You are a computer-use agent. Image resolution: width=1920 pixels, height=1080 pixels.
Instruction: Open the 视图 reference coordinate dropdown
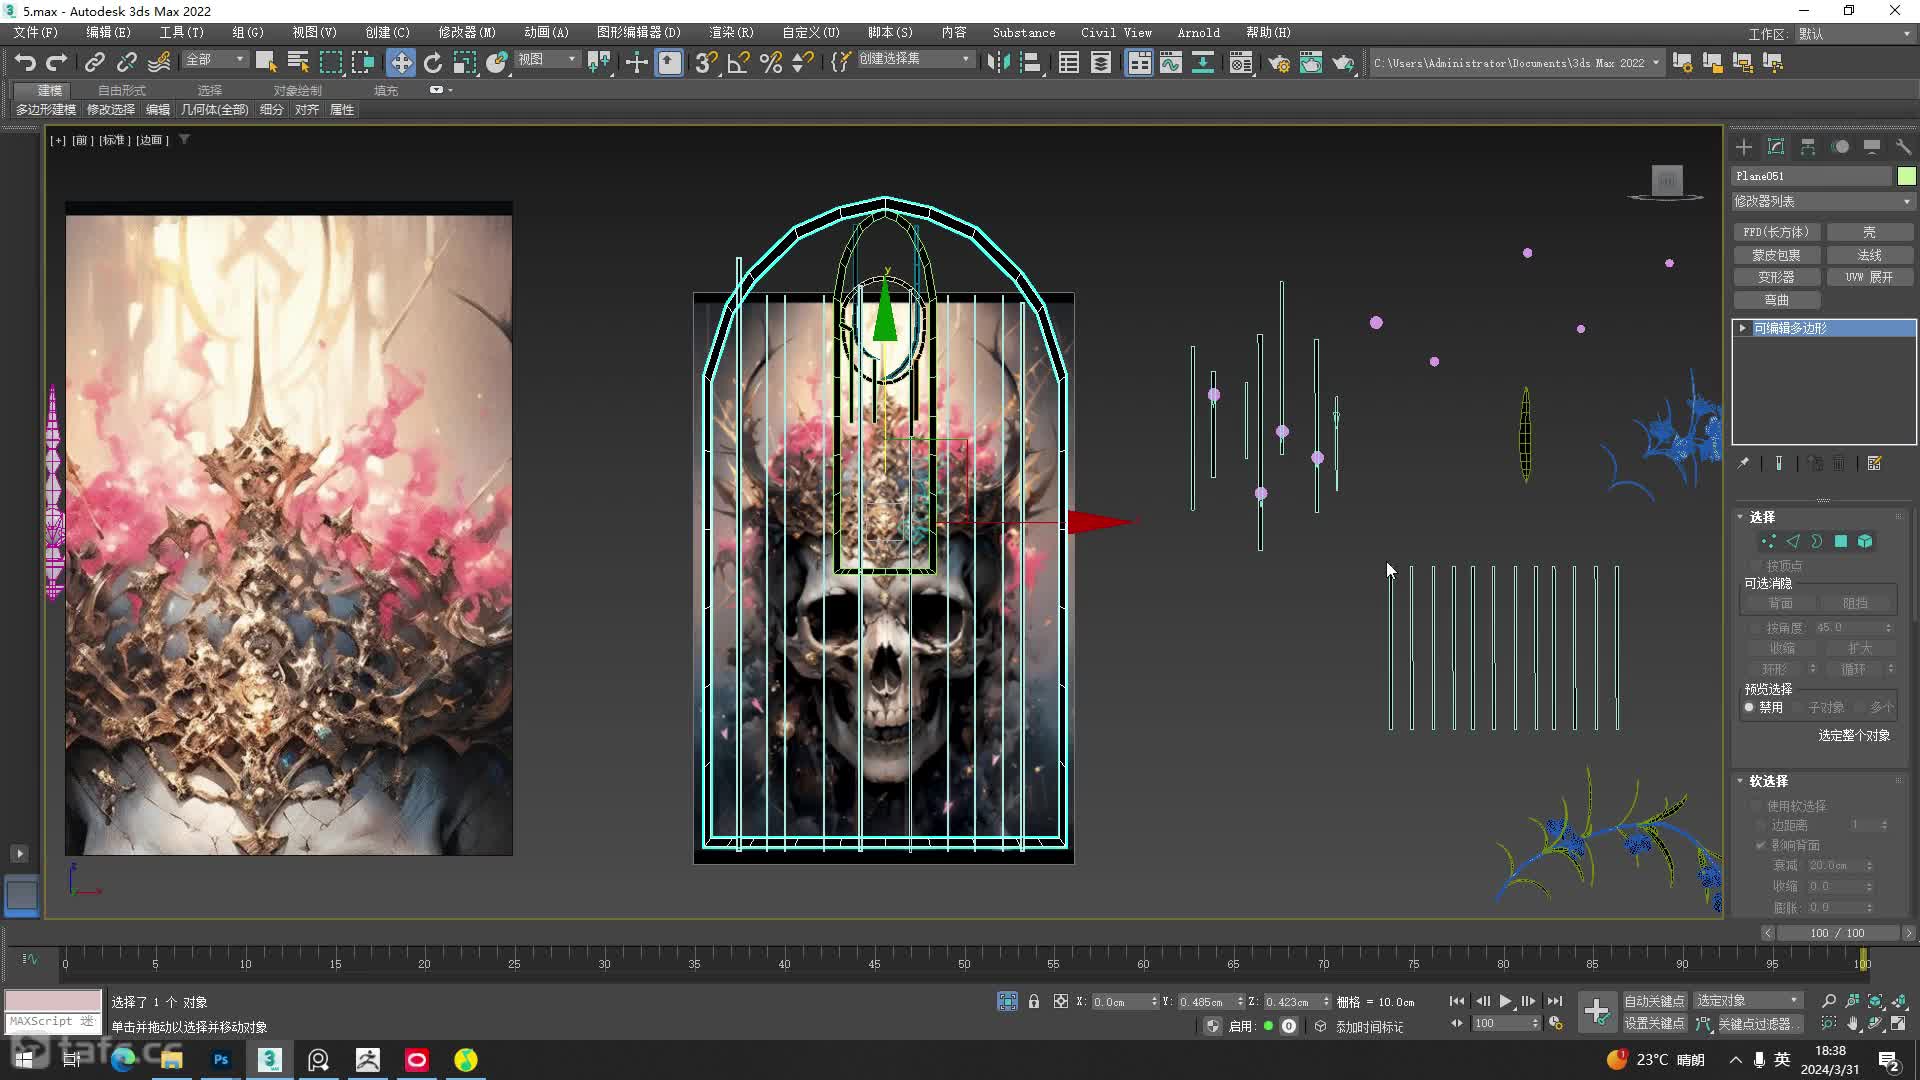[547, 59]
